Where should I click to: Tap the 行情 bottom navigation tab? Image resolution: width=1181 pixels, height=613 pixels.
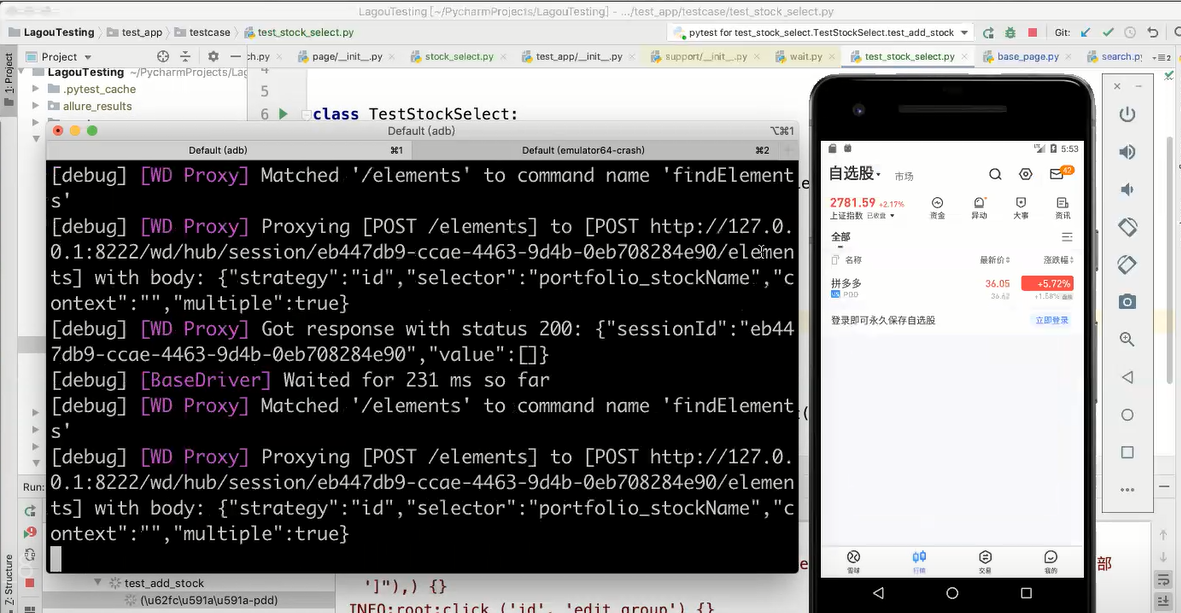click(x=919, y=561)
